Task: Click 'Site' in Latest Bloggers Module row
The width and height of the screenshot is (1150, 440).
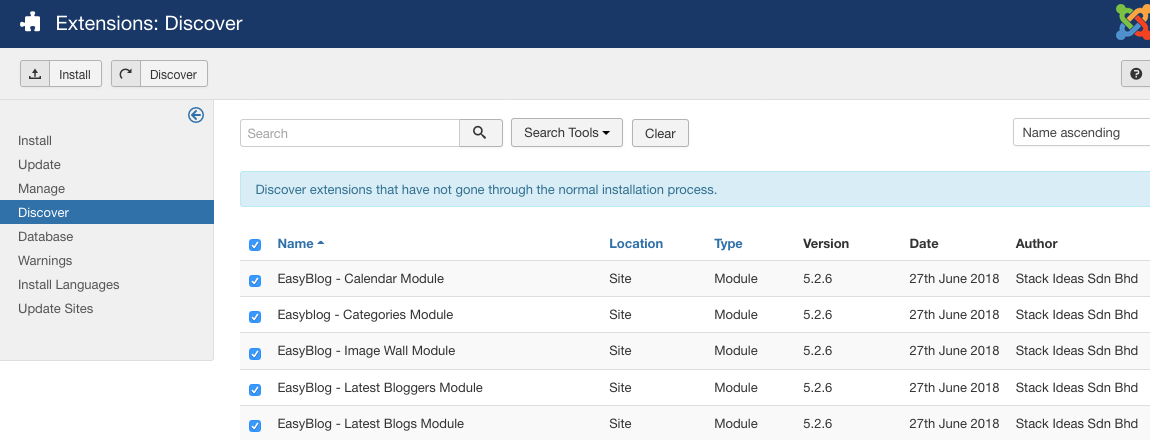Action: [620, 387]
